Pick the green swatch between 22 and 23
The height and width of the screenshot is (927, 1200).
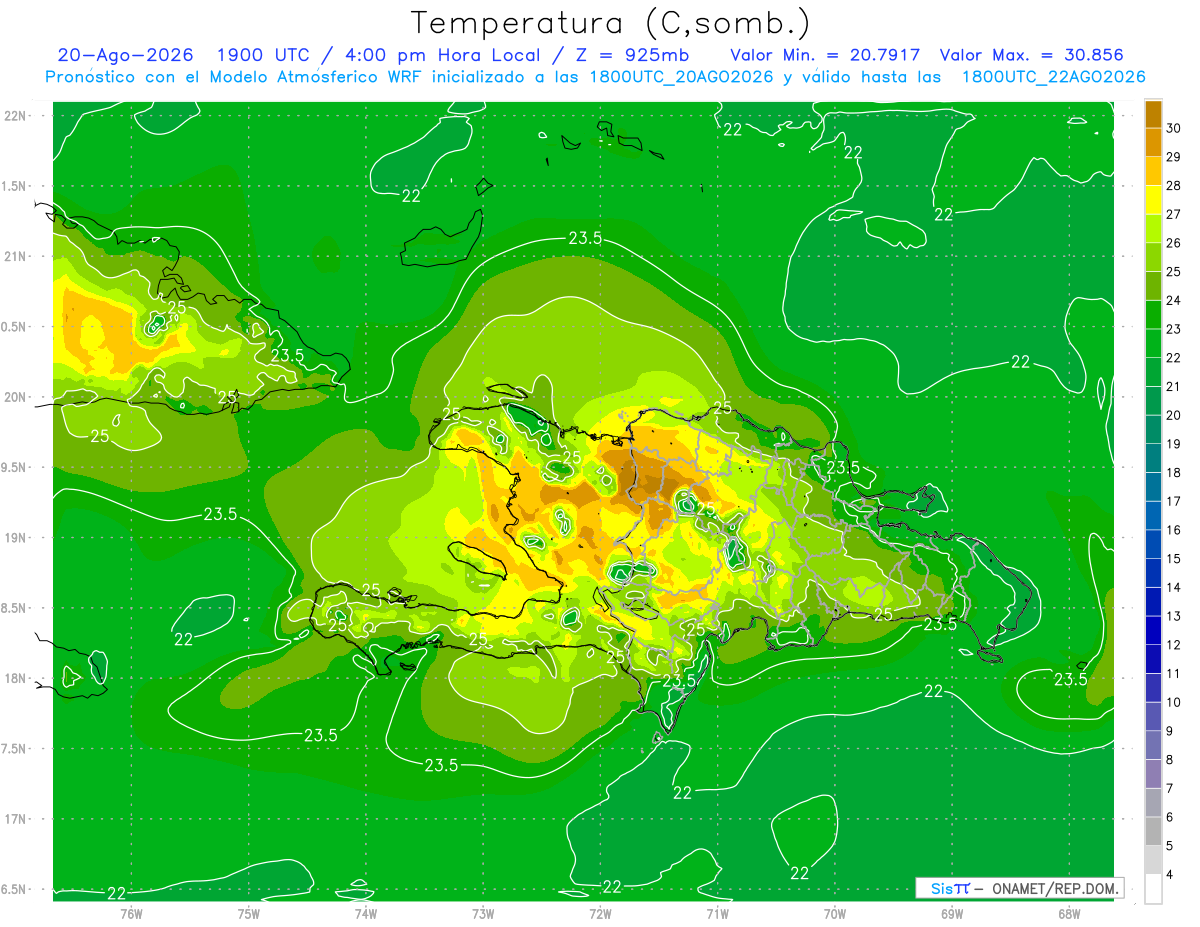pos(1153,343)
